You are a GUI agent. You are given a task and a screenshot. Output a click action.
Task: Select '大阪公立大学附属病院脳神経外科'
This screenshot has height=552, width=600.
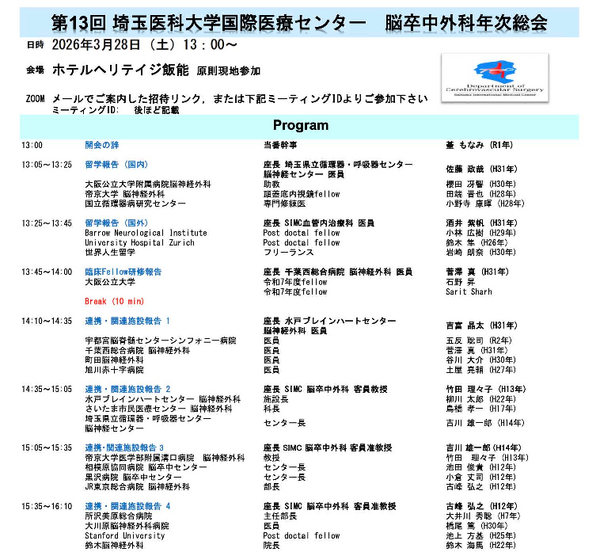(x=148, y=184)
